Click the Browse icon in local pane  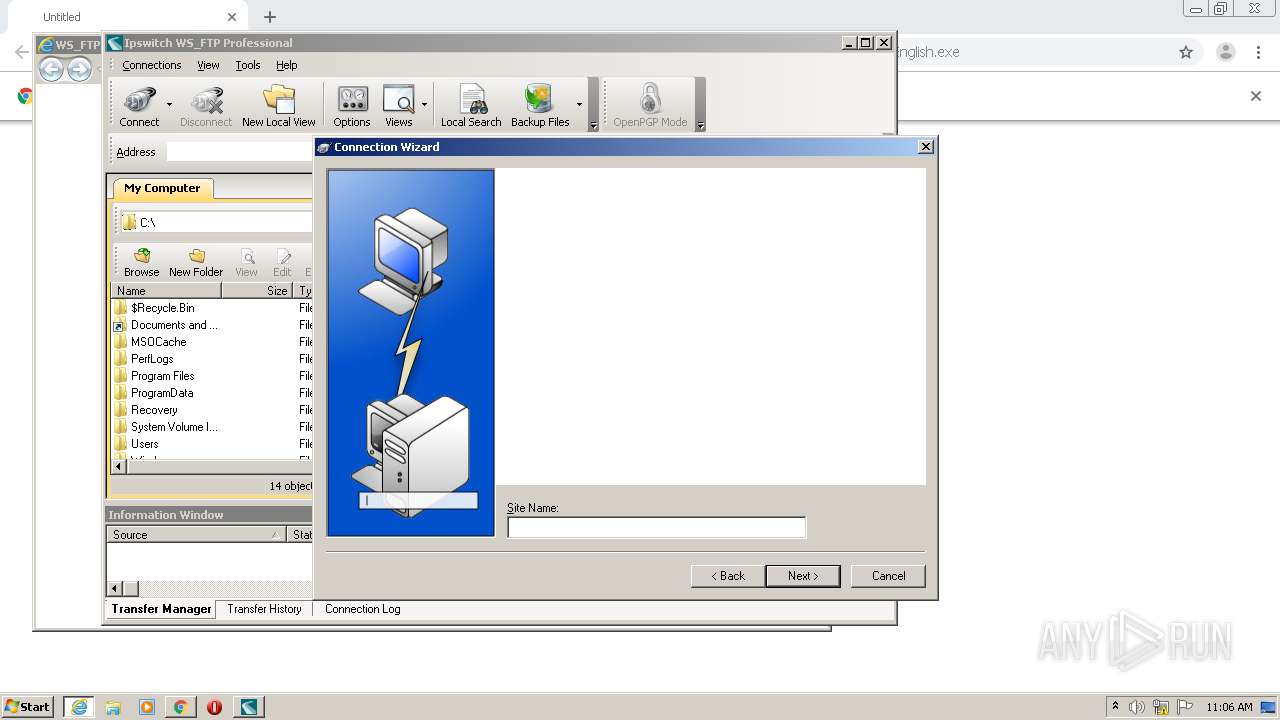(141, 263)
